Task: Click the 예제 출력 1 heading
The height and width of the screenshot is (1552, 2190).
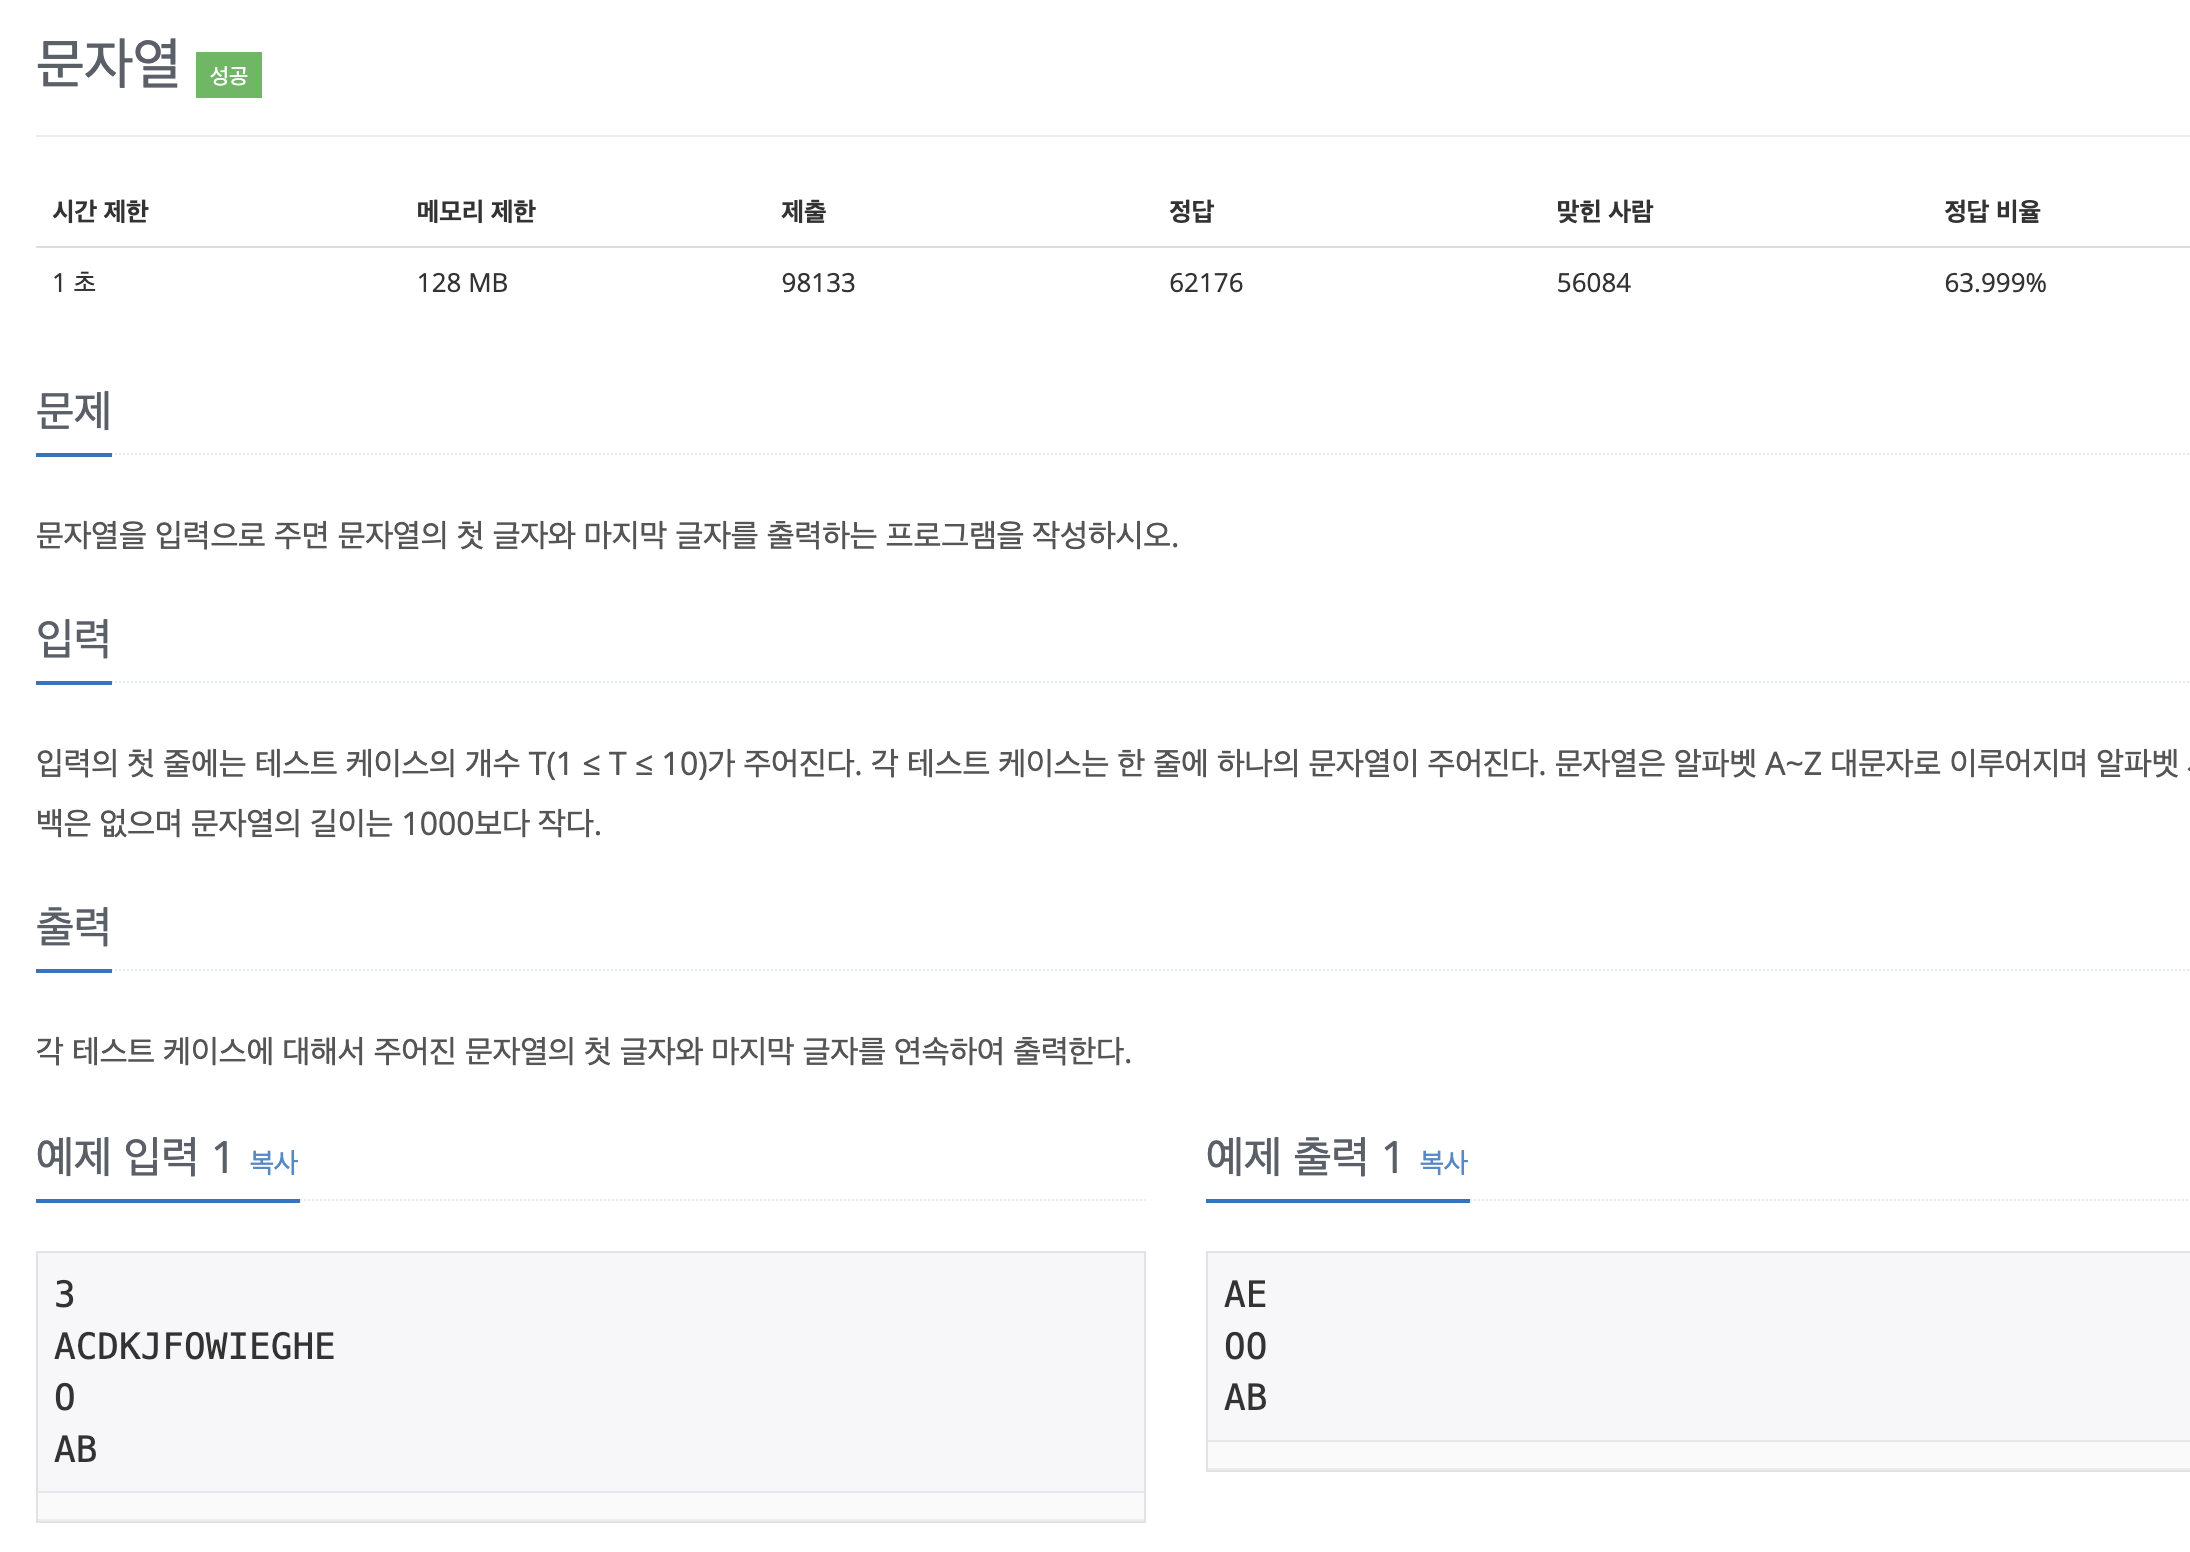Action: click(1303, 1157)
